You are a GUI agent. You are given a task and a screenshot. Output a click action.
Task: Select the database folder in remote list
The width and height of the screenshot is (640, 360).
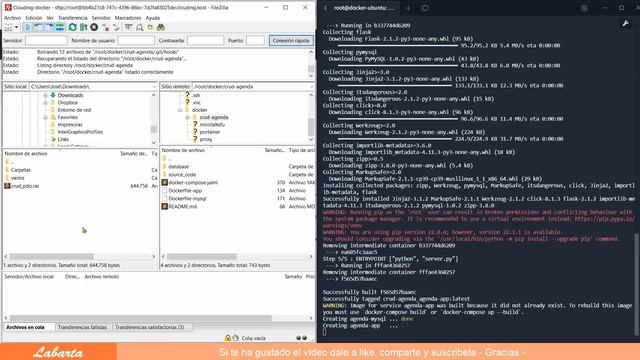pyautogui.click(x=179, y=167)
